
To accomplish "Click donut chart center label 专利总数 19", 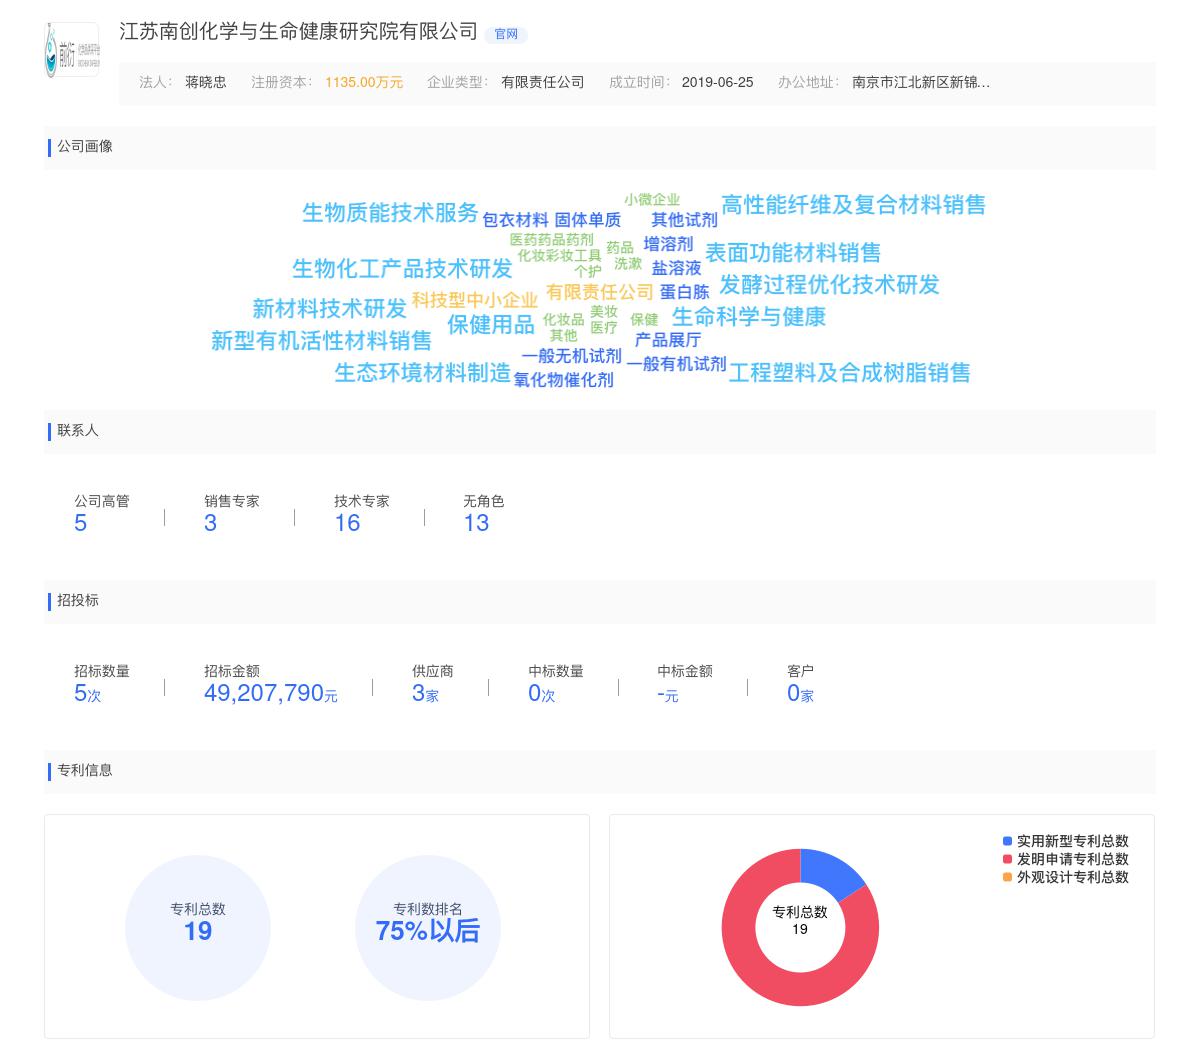I will click(800, 920).
